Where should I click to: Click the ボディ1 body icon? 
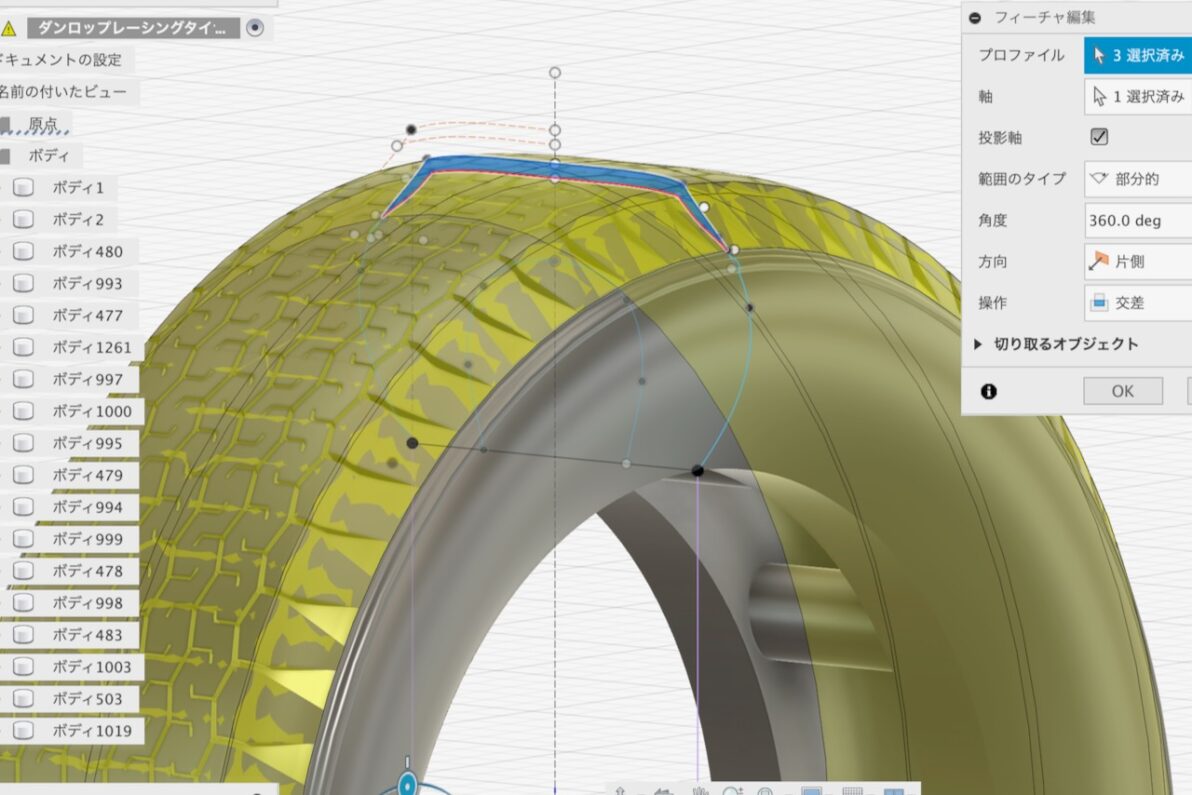tap(25, 187)
